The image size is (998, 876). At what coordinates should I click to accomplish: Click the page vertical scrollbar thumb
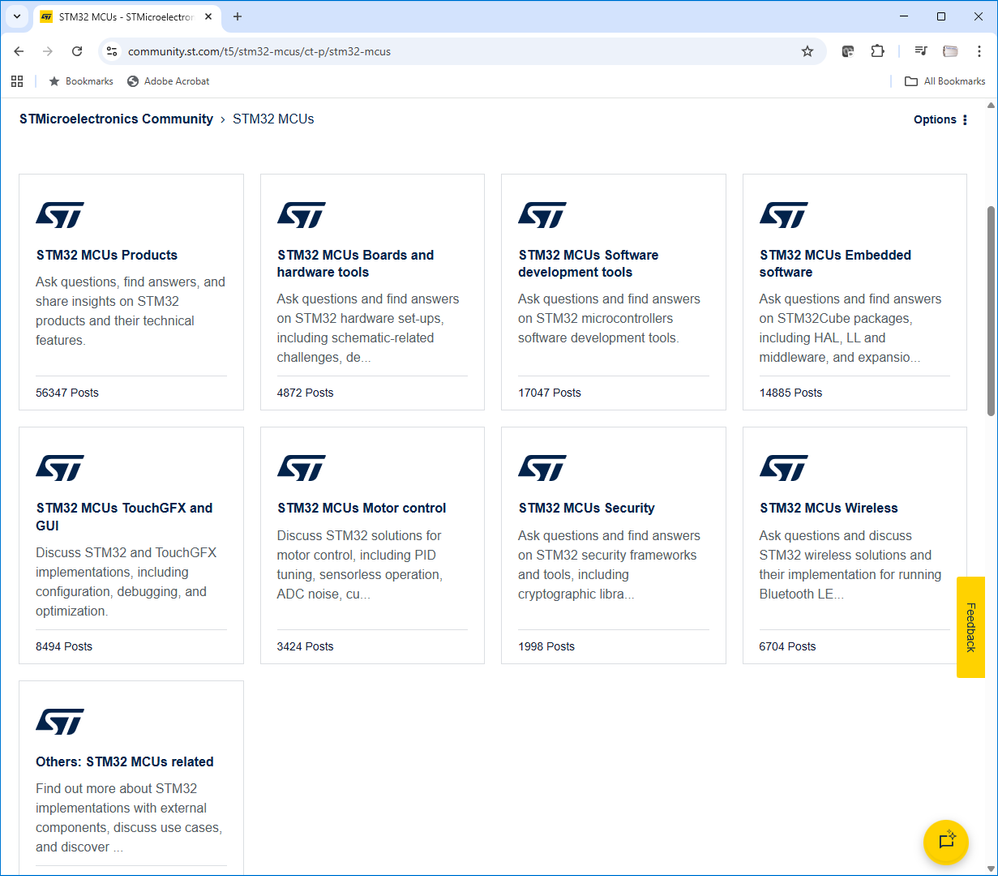coord(991,311)
